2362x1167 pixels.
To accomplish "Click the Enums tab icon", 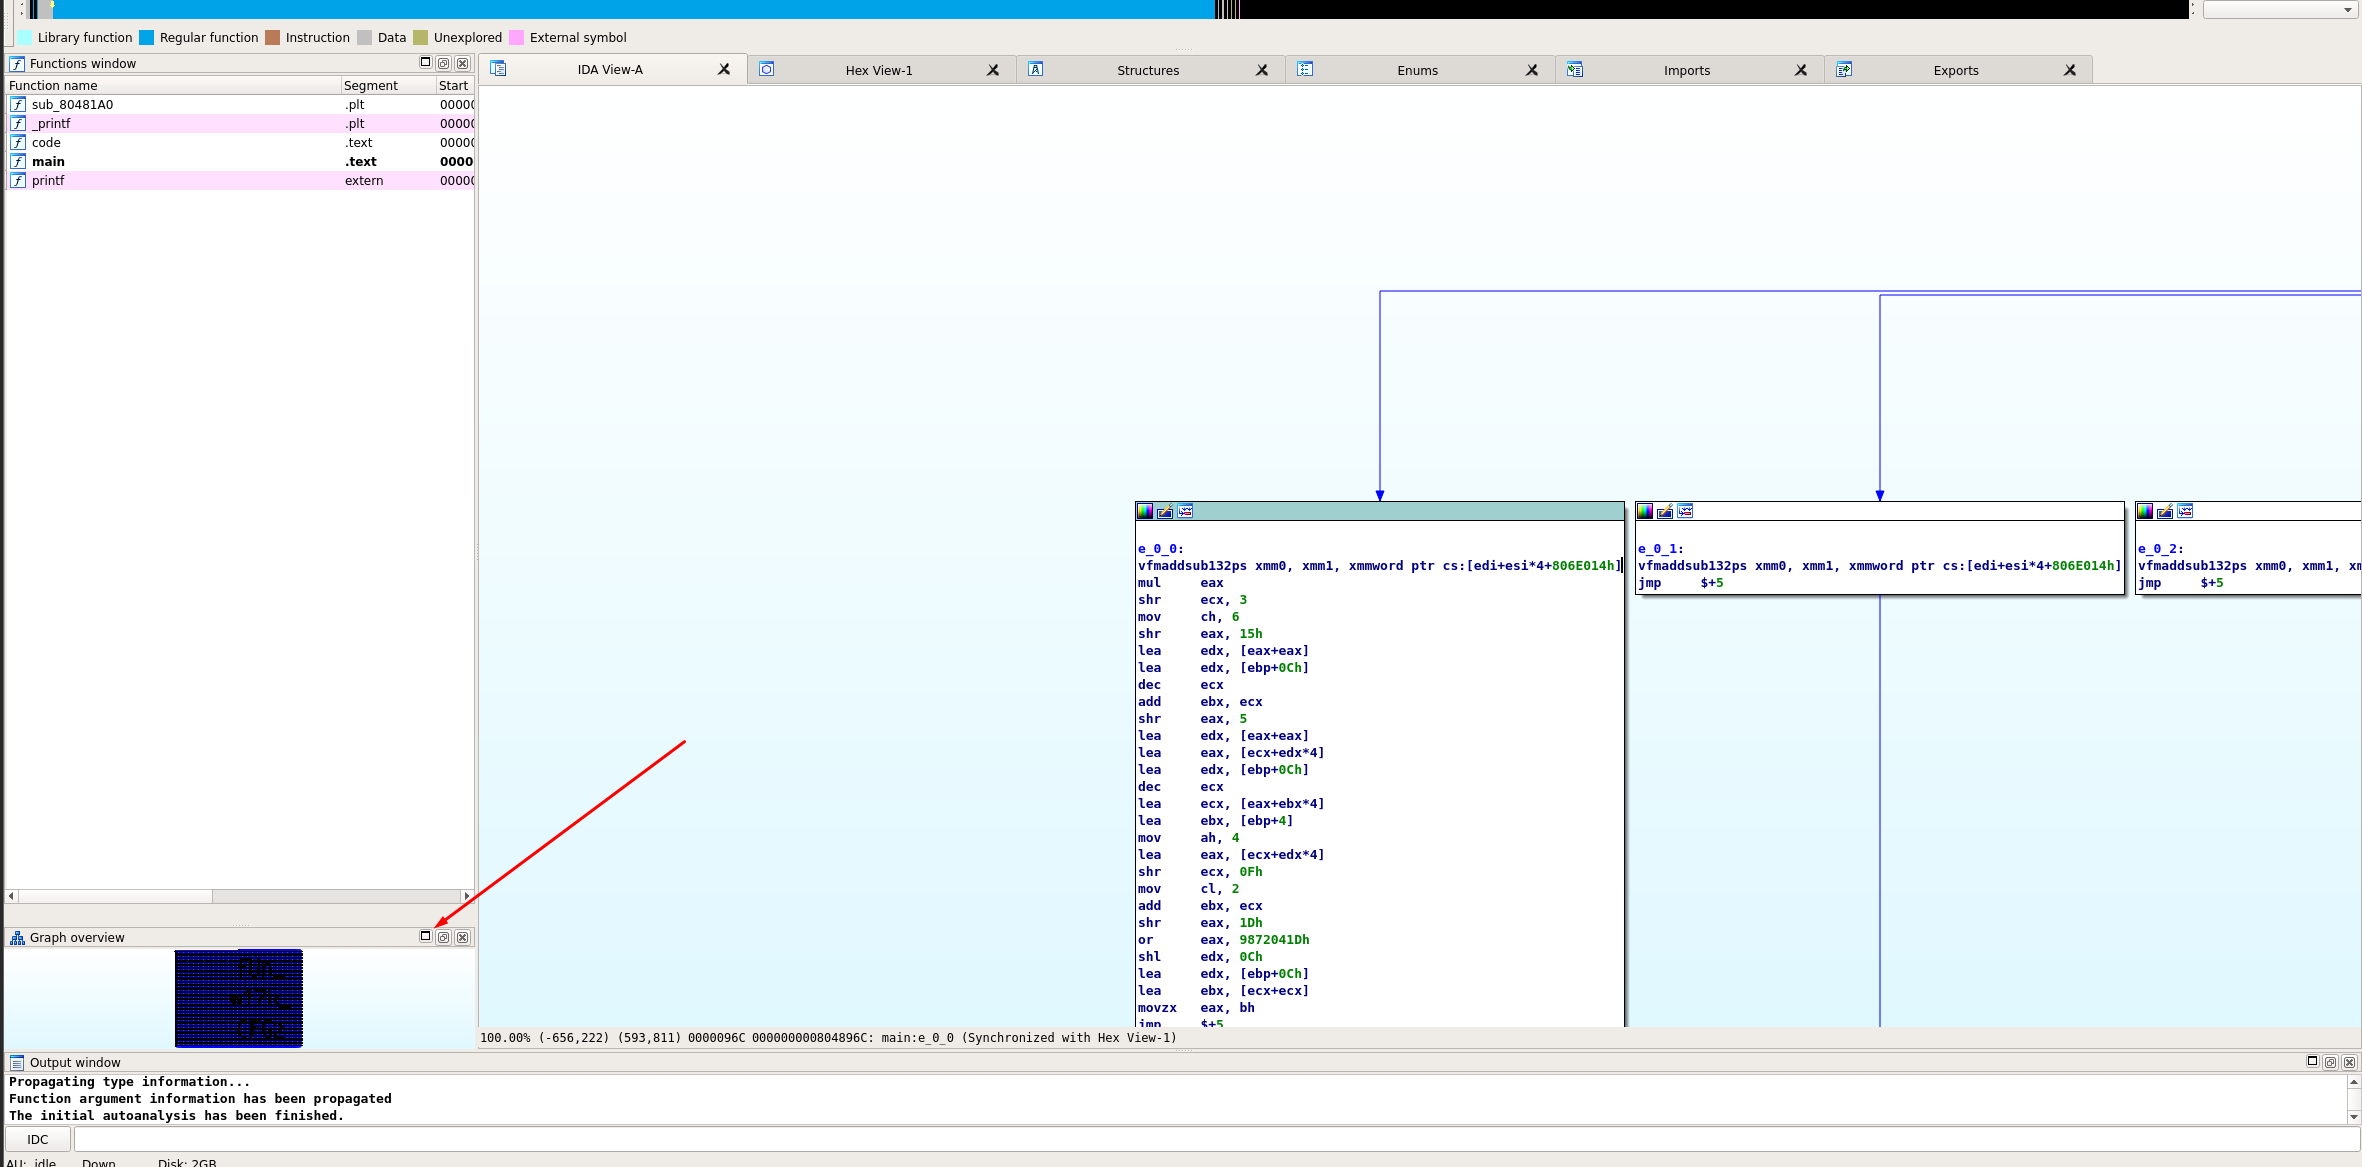I will (x=1305, y=70).
